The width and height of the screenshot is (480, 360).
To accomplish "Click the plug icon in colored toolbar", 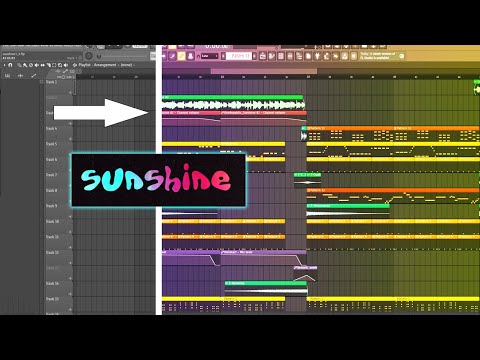I will (x=317, y=56).
